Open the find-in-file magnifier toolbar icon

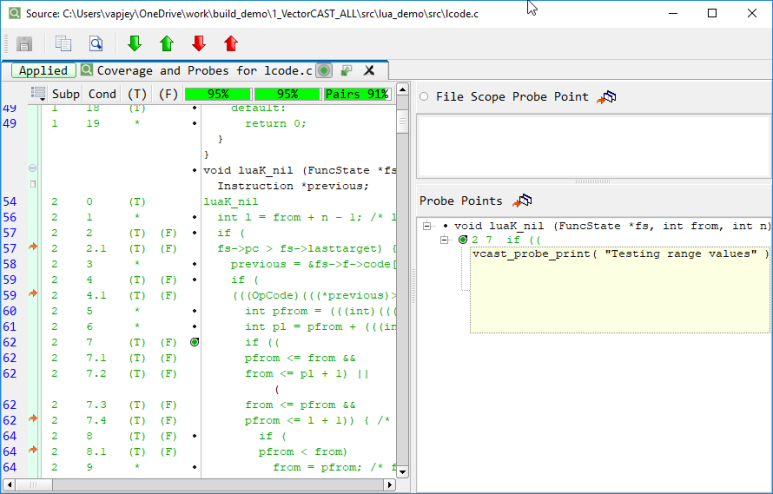coord(95,44)
